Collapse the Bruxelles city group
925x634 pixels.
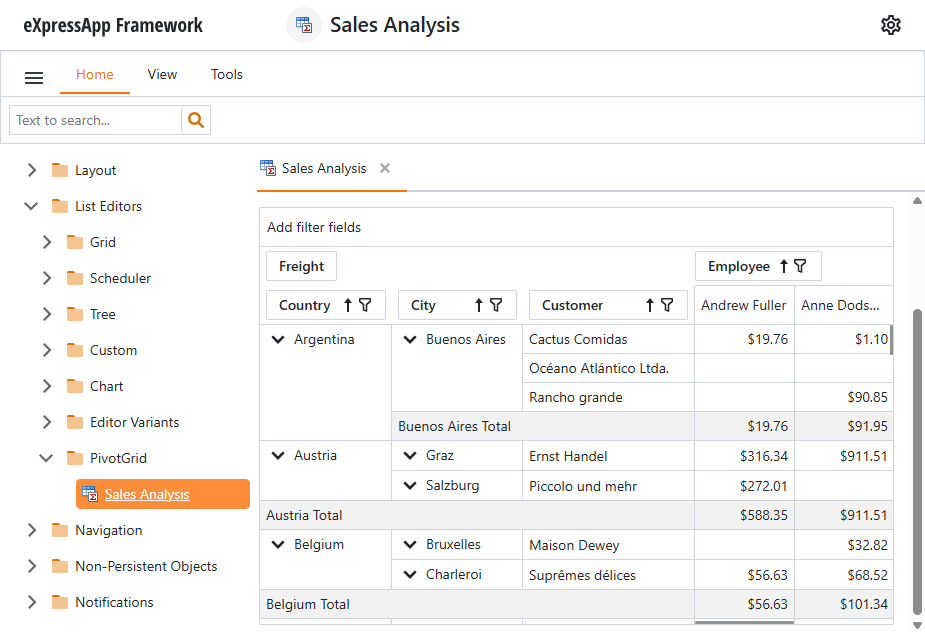click(410, 545)
